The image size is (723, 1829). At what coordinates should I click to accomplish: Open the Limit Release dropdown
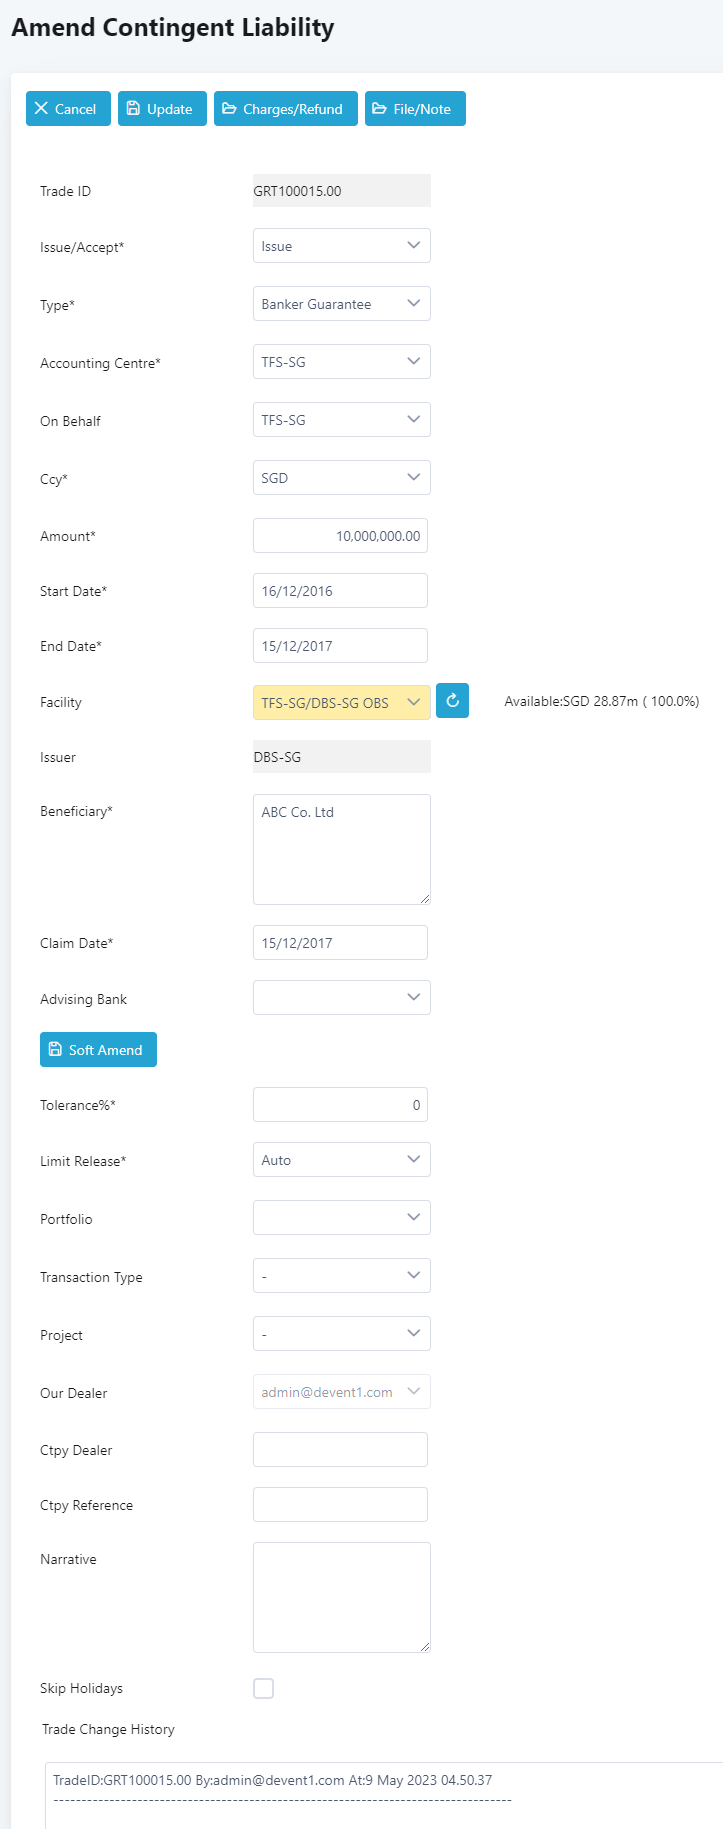[x=341, y=1160]
